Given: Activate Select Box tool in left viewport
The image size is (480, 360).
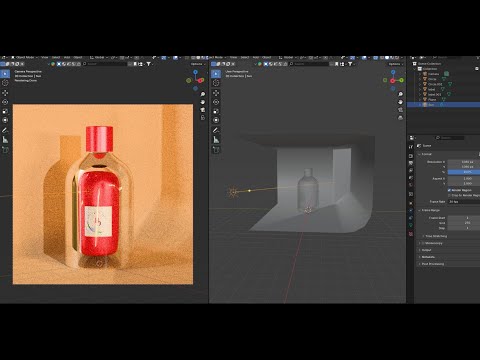Looking at the screenshot, I should 5,73.
